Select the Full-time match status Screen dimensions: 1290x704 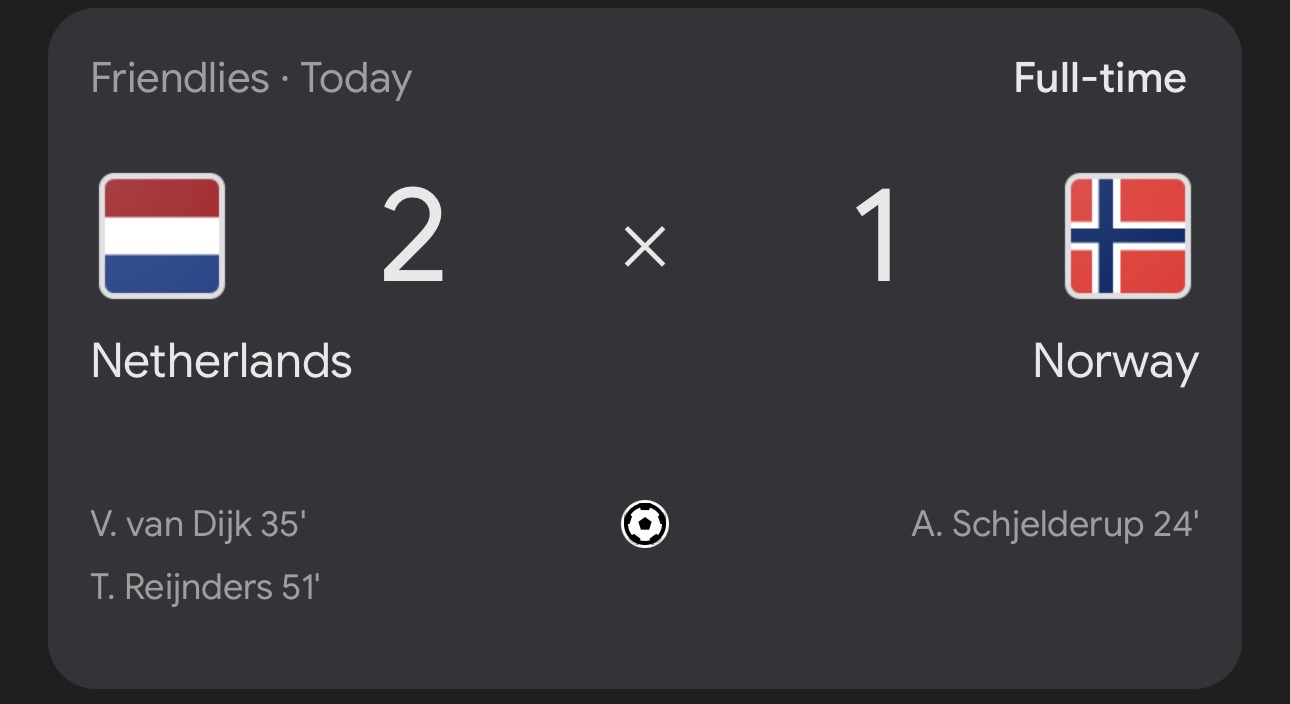pyautogui.click(x=1100, y=78)
